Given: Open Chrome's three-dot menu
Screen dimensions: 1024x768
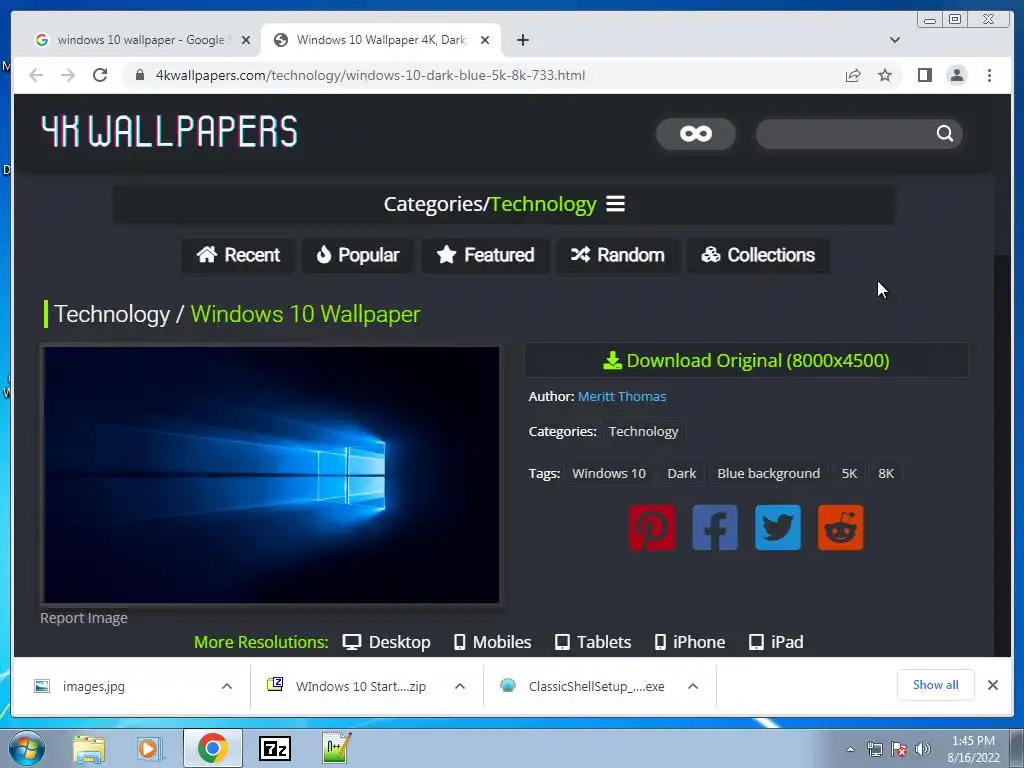Looking at the screenshot, I should [989, 75].
